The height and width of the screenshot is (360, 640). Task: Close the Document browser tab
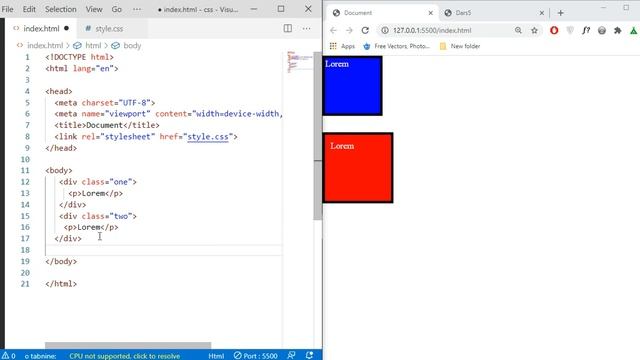[431, 13]
